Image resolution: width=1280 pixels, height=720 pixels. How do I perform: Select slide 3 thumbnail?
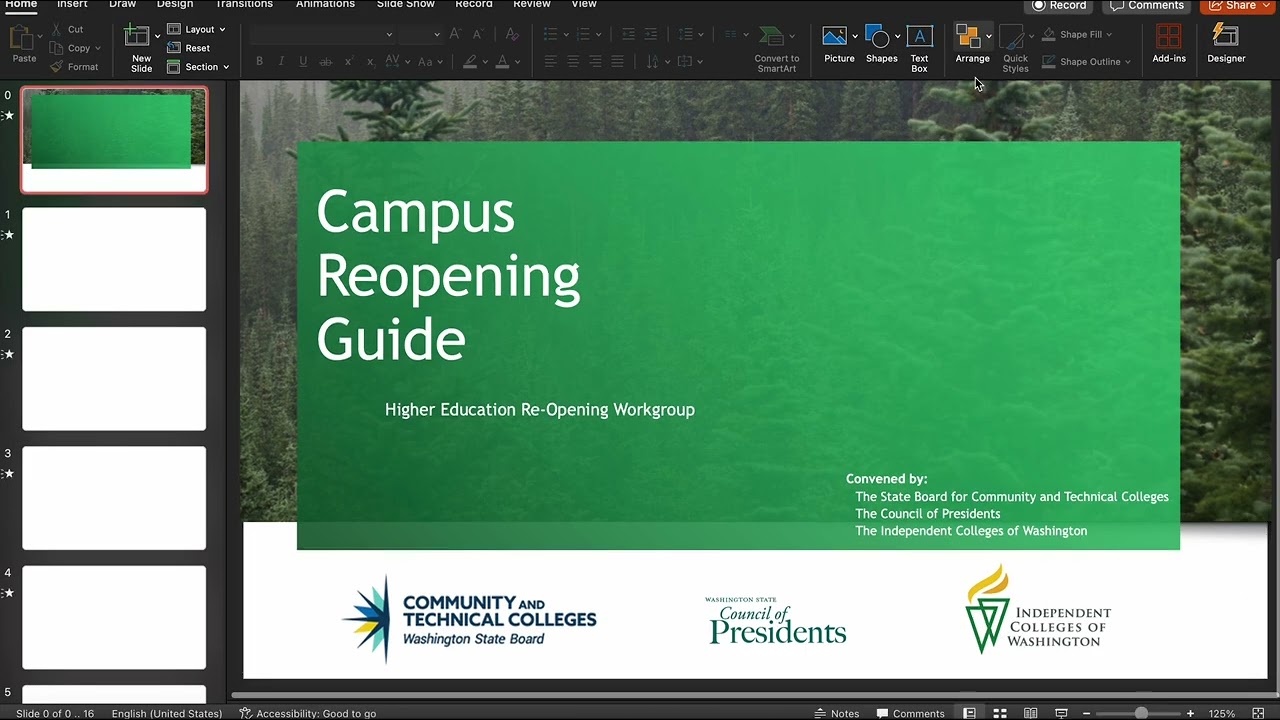(114, 498)
